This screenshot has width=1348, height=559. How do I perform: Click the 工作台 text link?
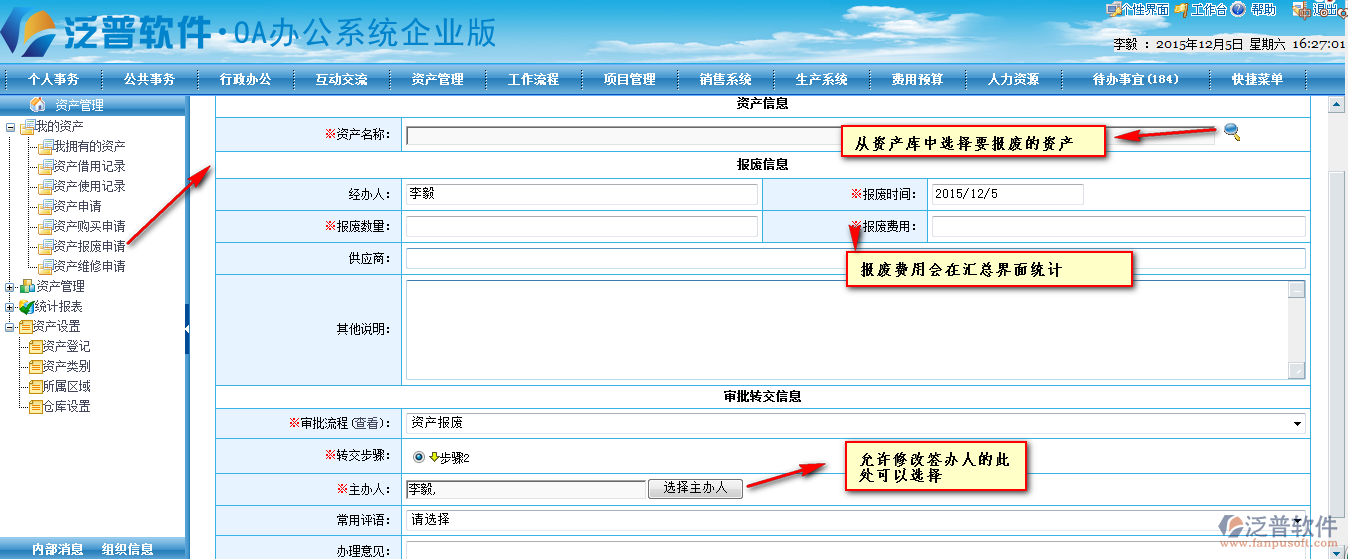1208,9
